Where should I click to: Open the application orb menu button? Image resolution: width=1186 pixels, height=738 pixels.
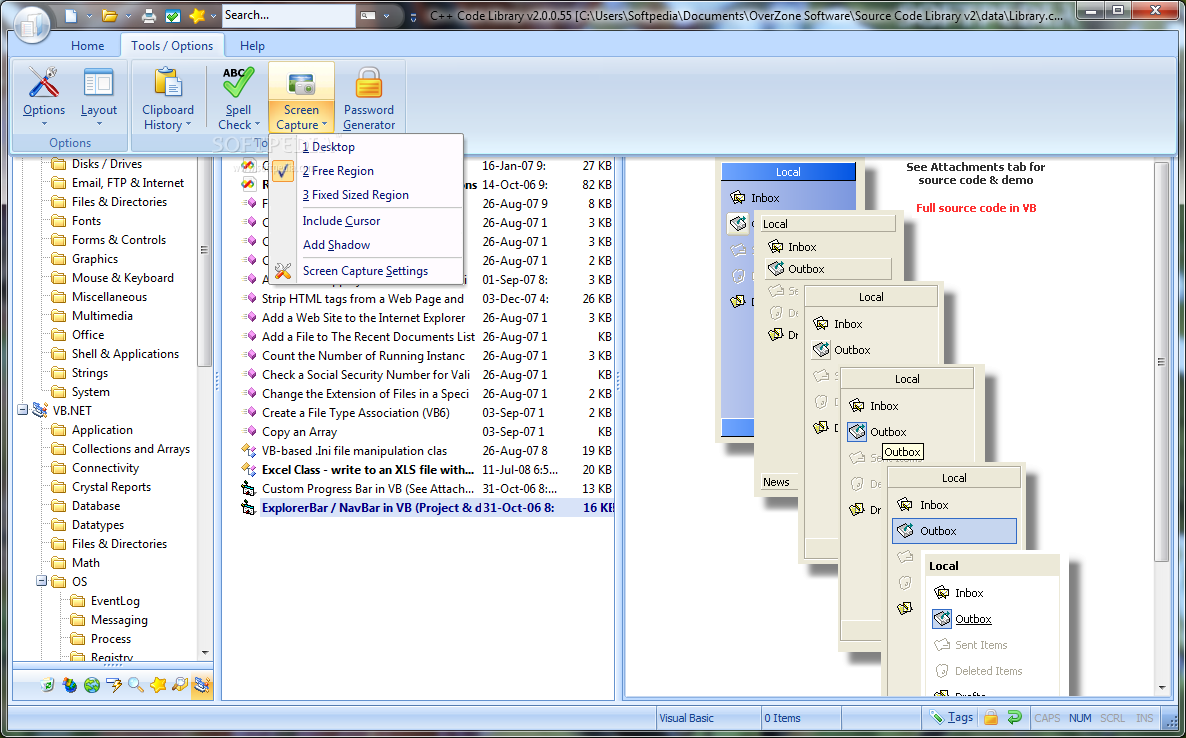(x=30, y=24)
